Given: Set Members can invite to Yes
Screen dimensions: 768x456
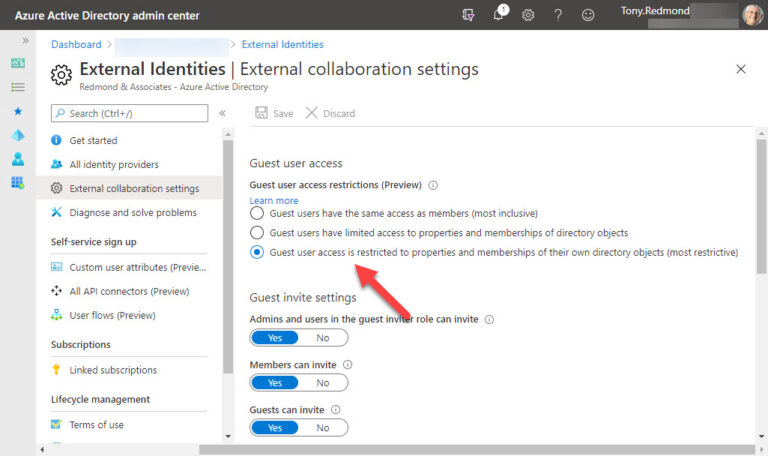Looking at the screenshot, I should click(275, 383).
